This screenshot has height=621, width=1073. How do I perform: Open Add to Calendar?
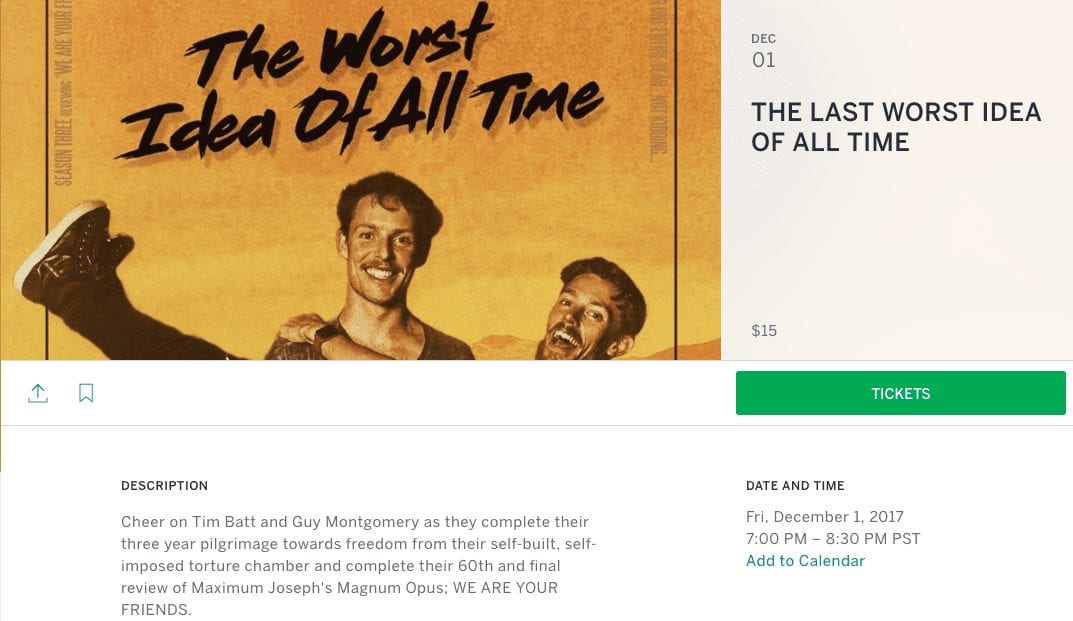805,561
